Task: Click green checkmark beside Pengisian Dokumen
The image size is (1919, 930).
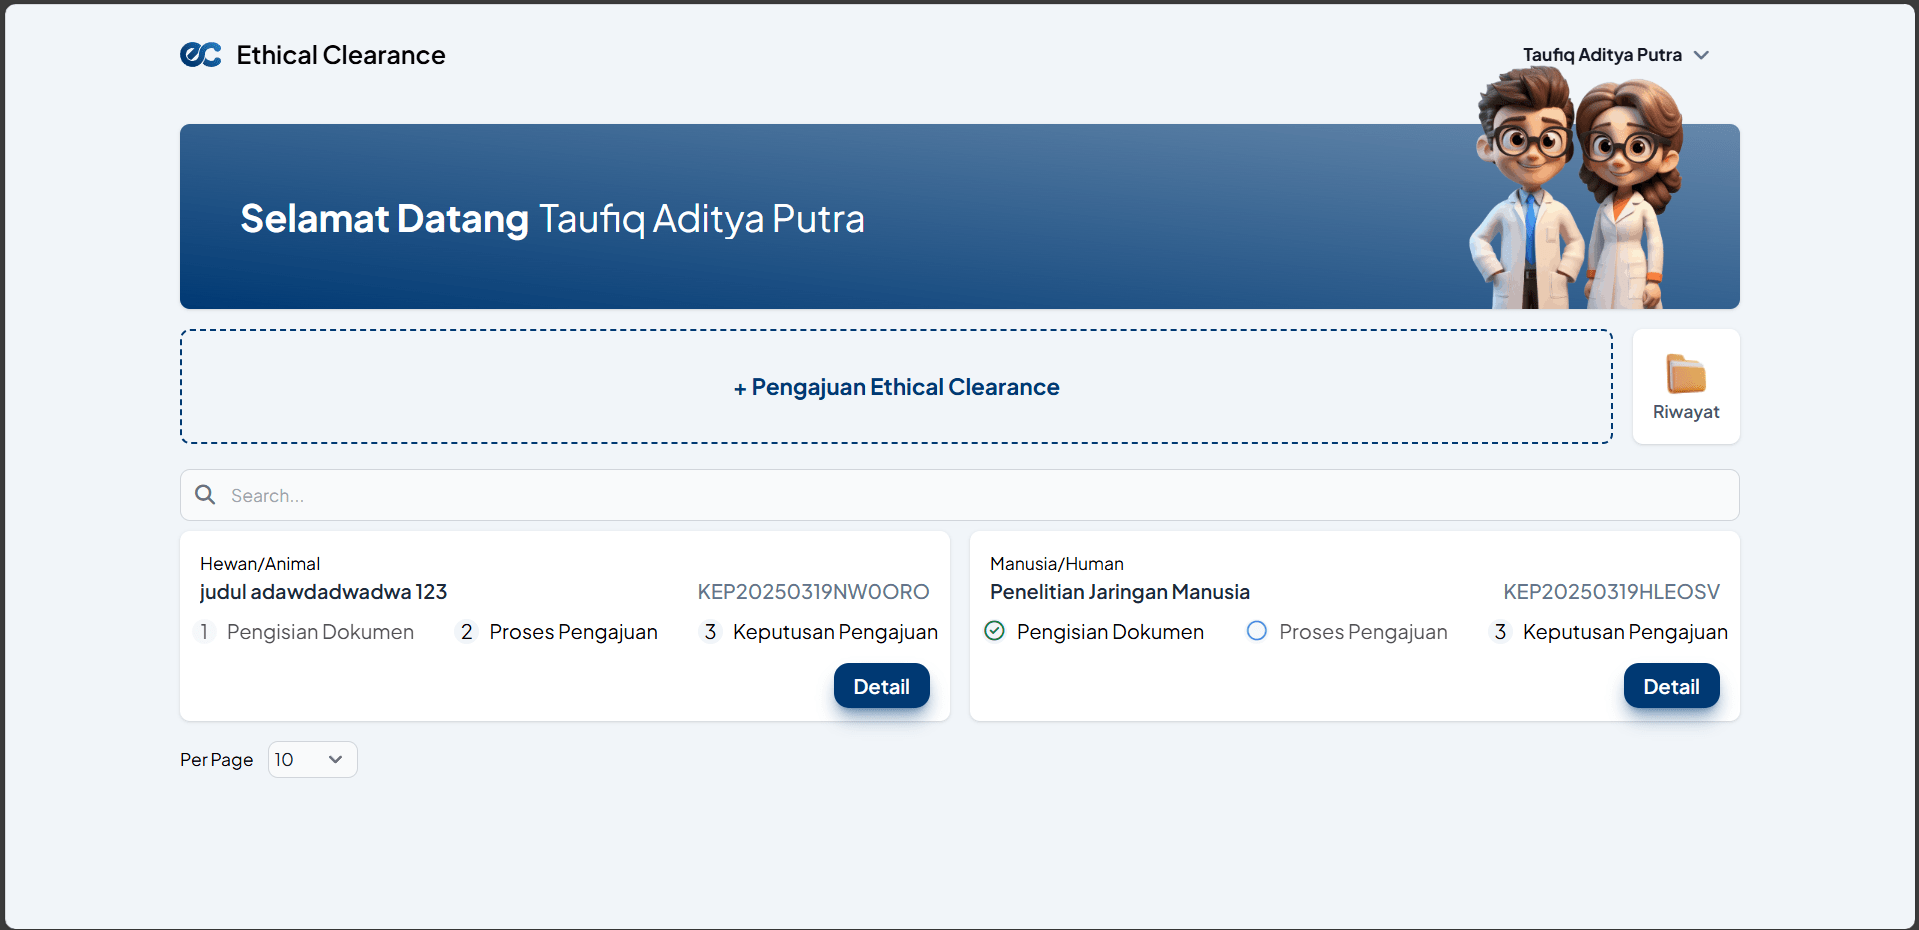Action: [994, 631]
